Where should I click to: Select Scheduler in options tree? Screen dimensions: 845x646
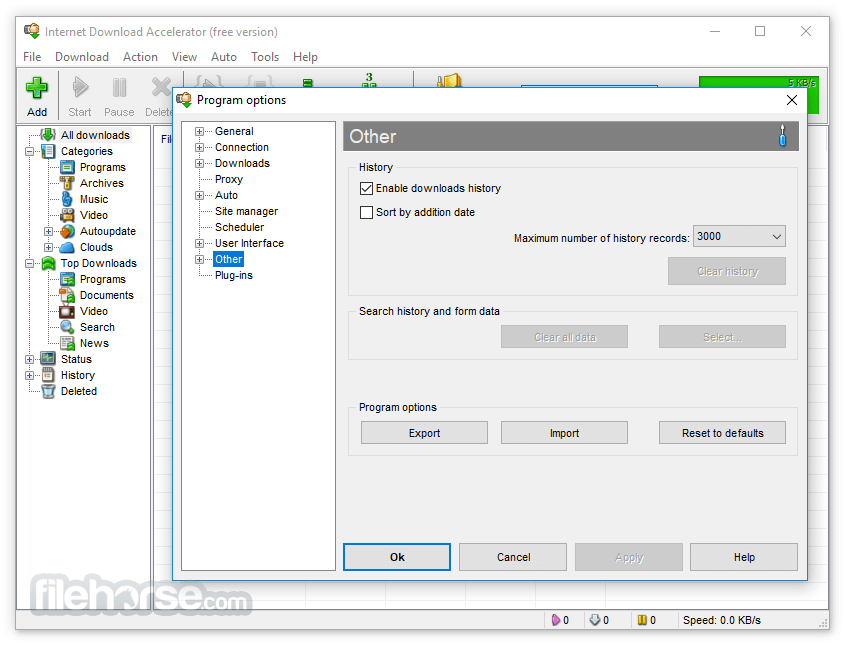click(239, 227)
